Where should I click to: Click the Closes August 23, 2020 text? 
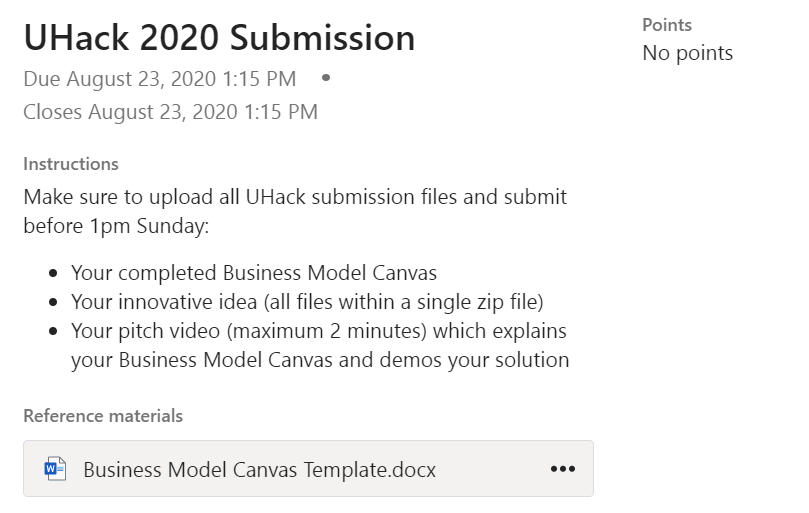click(170, 112)
